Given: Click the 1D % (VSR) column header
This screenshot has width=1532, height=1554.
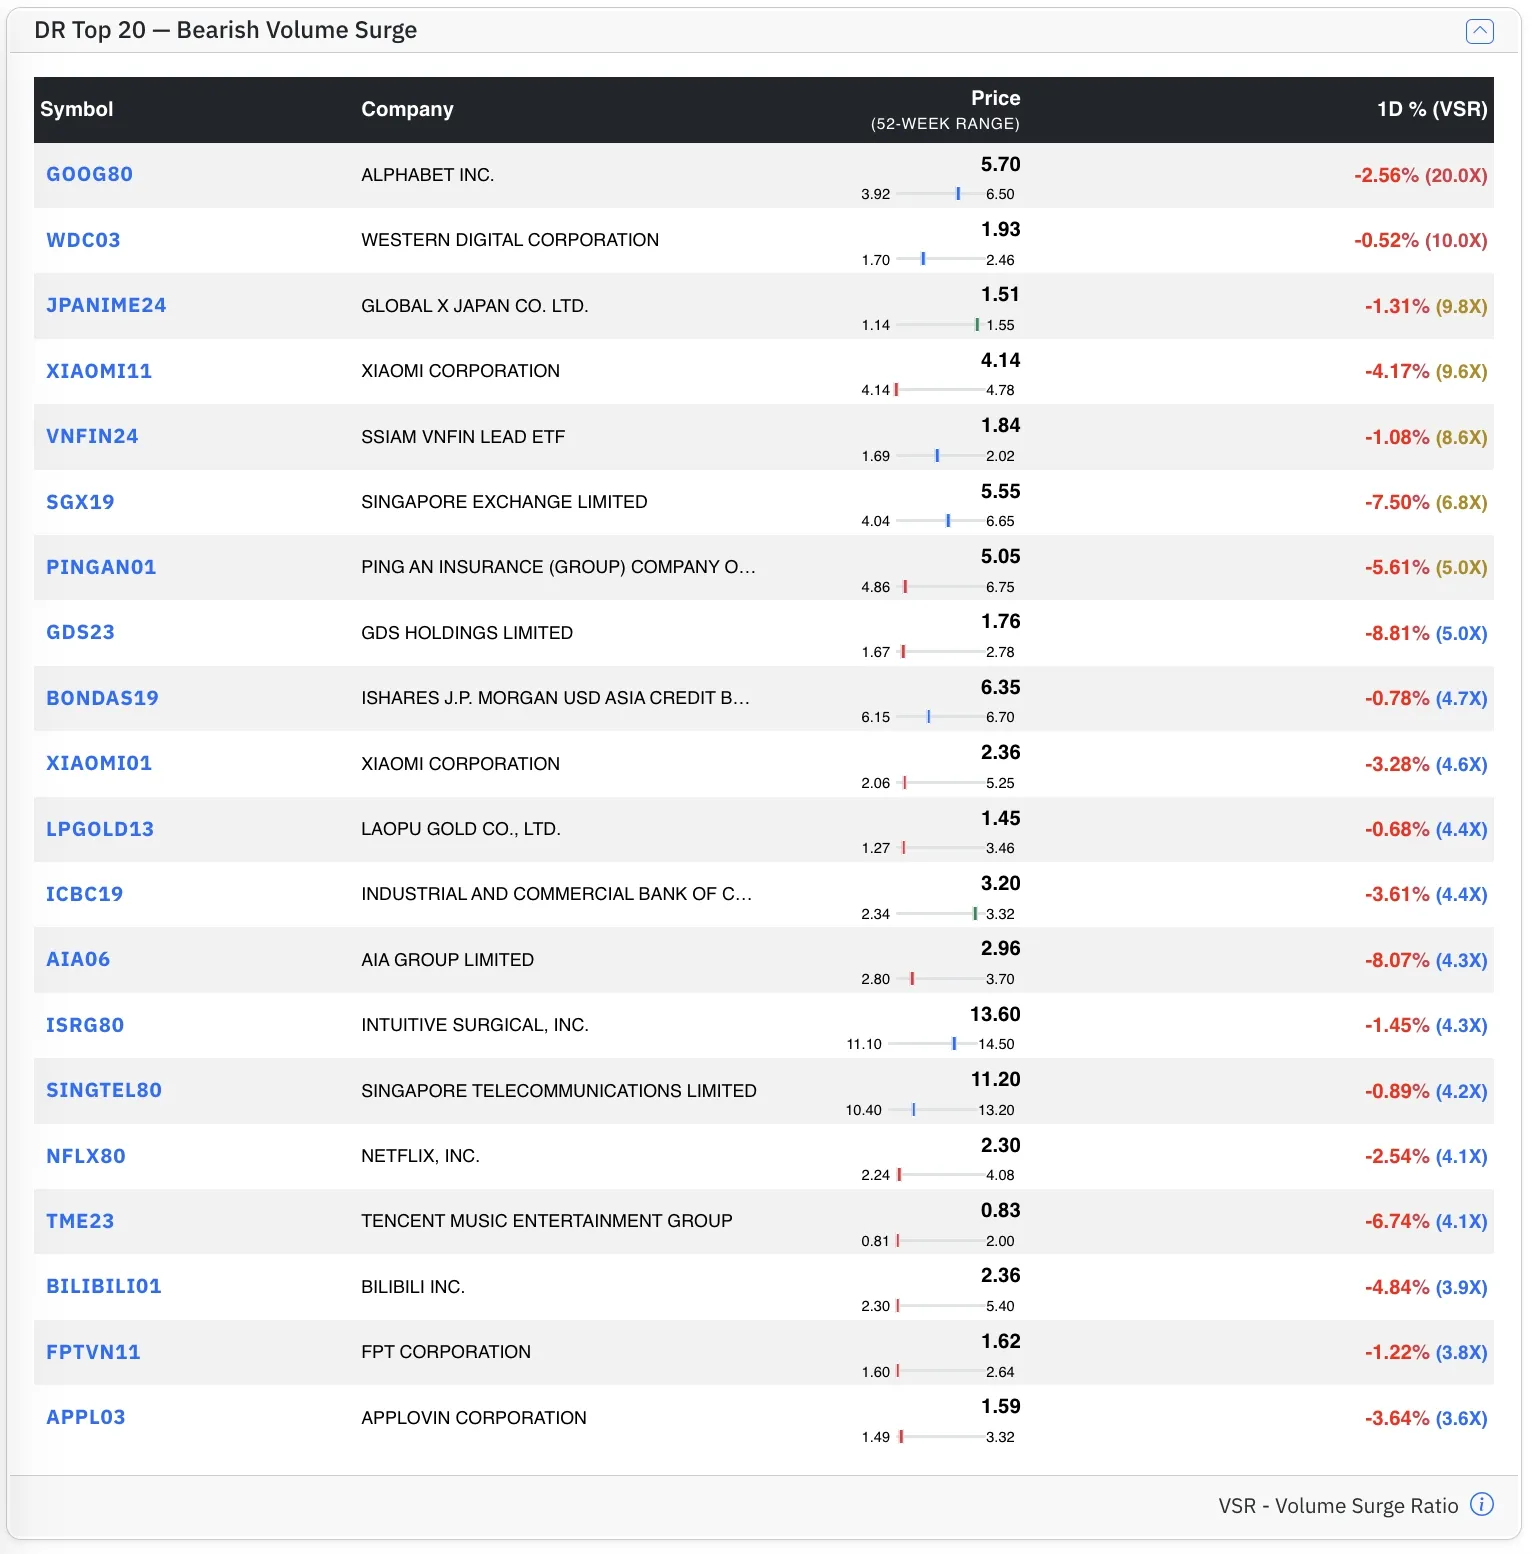Looking at the screenshot, I should [x=1432, y=109].
